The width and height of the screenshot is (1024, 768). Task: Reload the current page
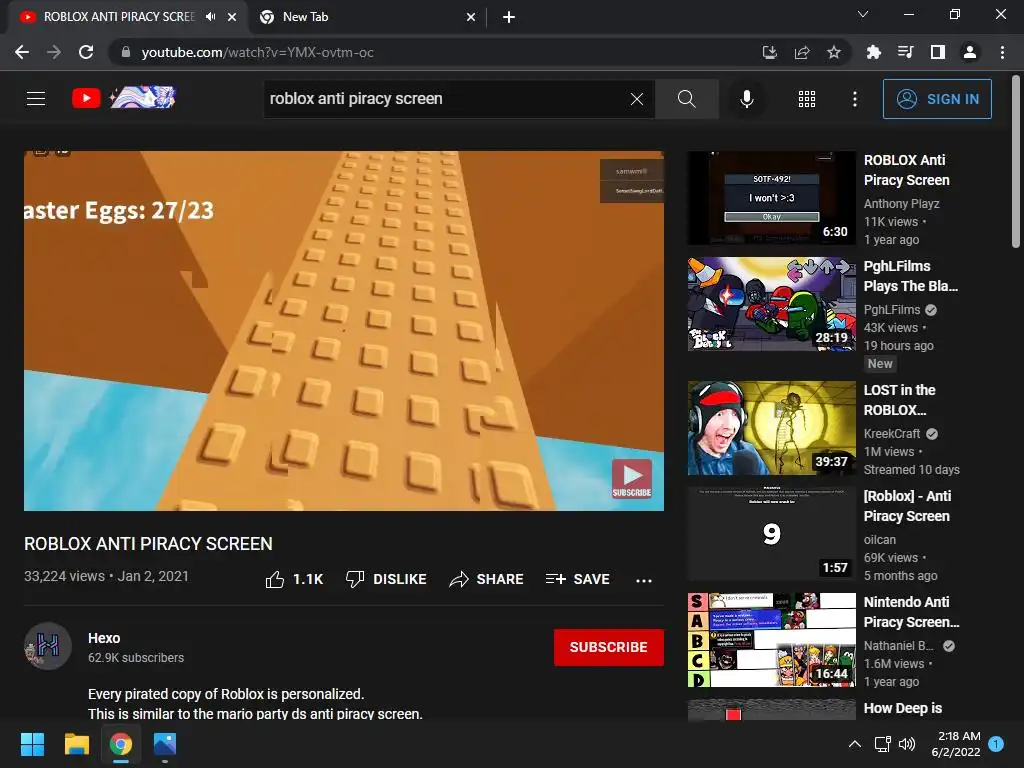coord(86,52)
